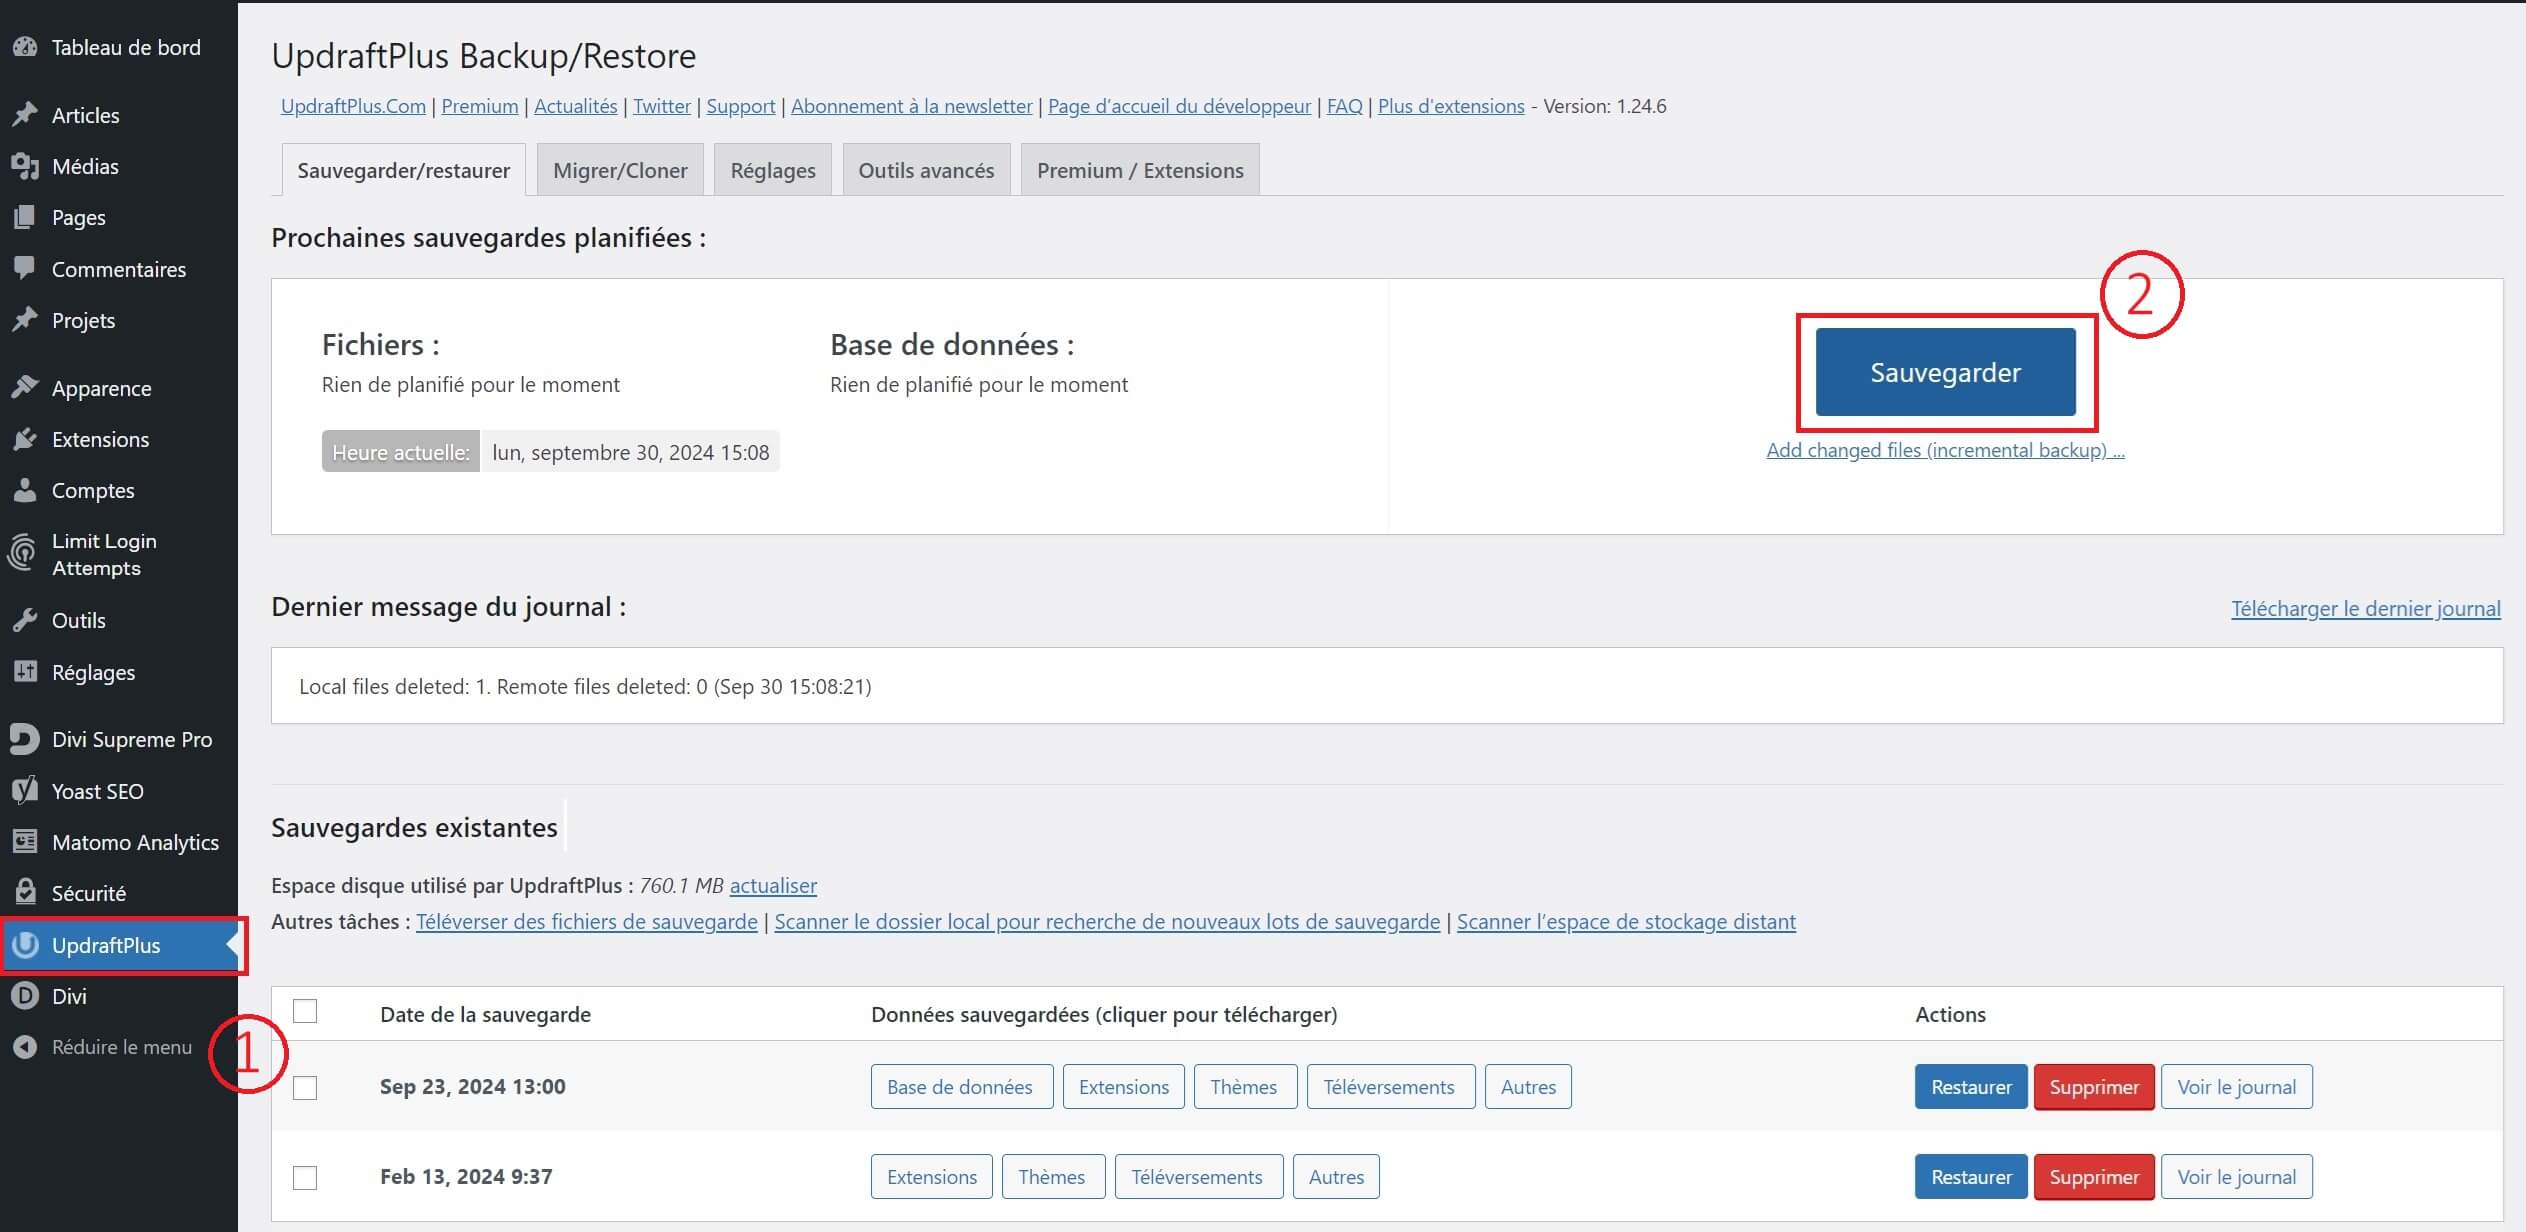The height and width of the screenshot is (1232, 2526).
Task: Open the FAQ link
Action: (x=1345, y=106)
